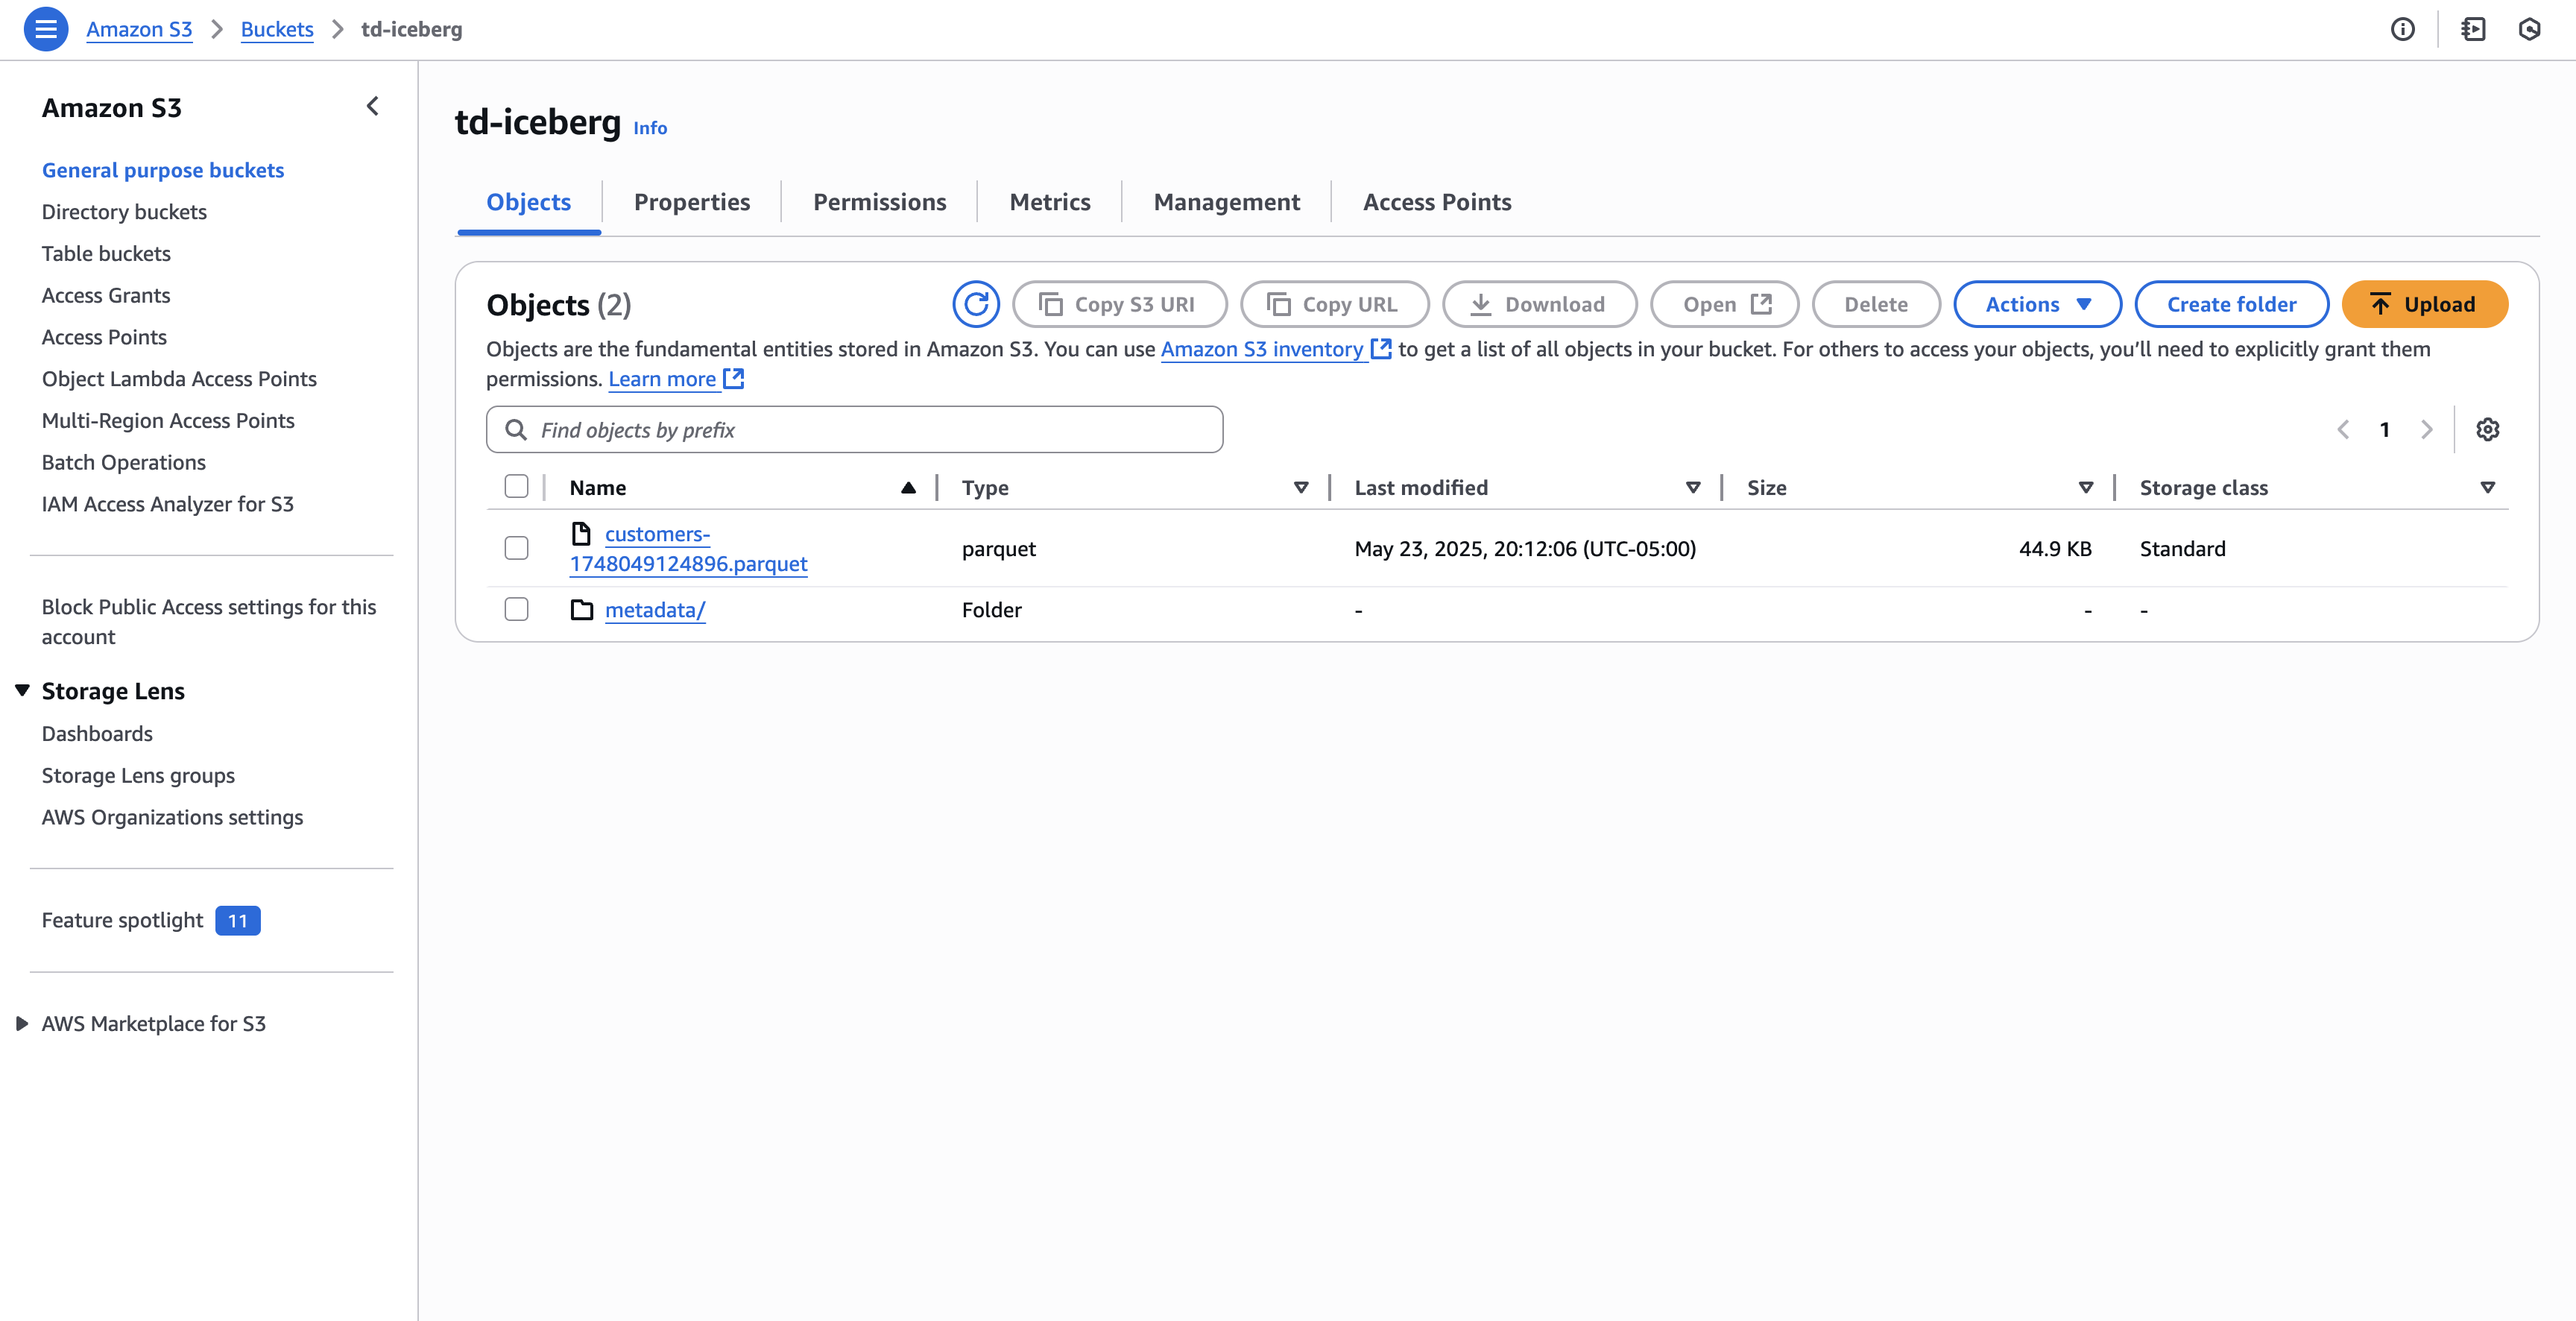This screenshot has width=2576, height=1321.
Task: Open Multi-Region Access Points
Action: [x=168, y=420]
